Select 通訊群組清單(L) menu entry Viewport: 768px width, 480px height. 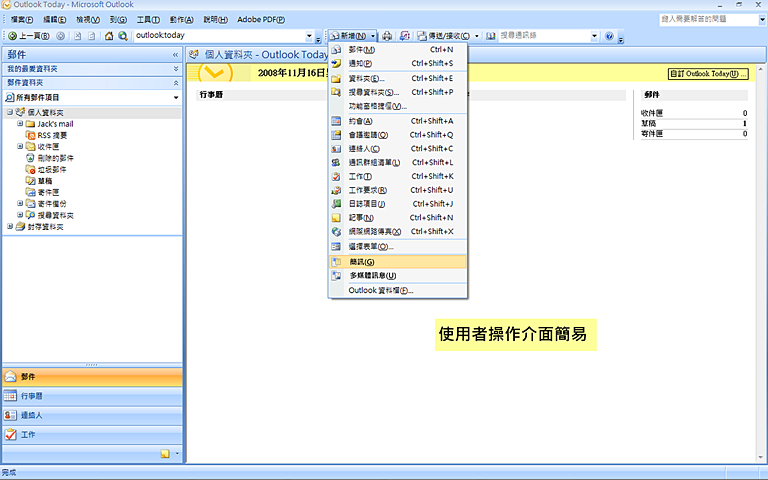click(x=398, y=162)
